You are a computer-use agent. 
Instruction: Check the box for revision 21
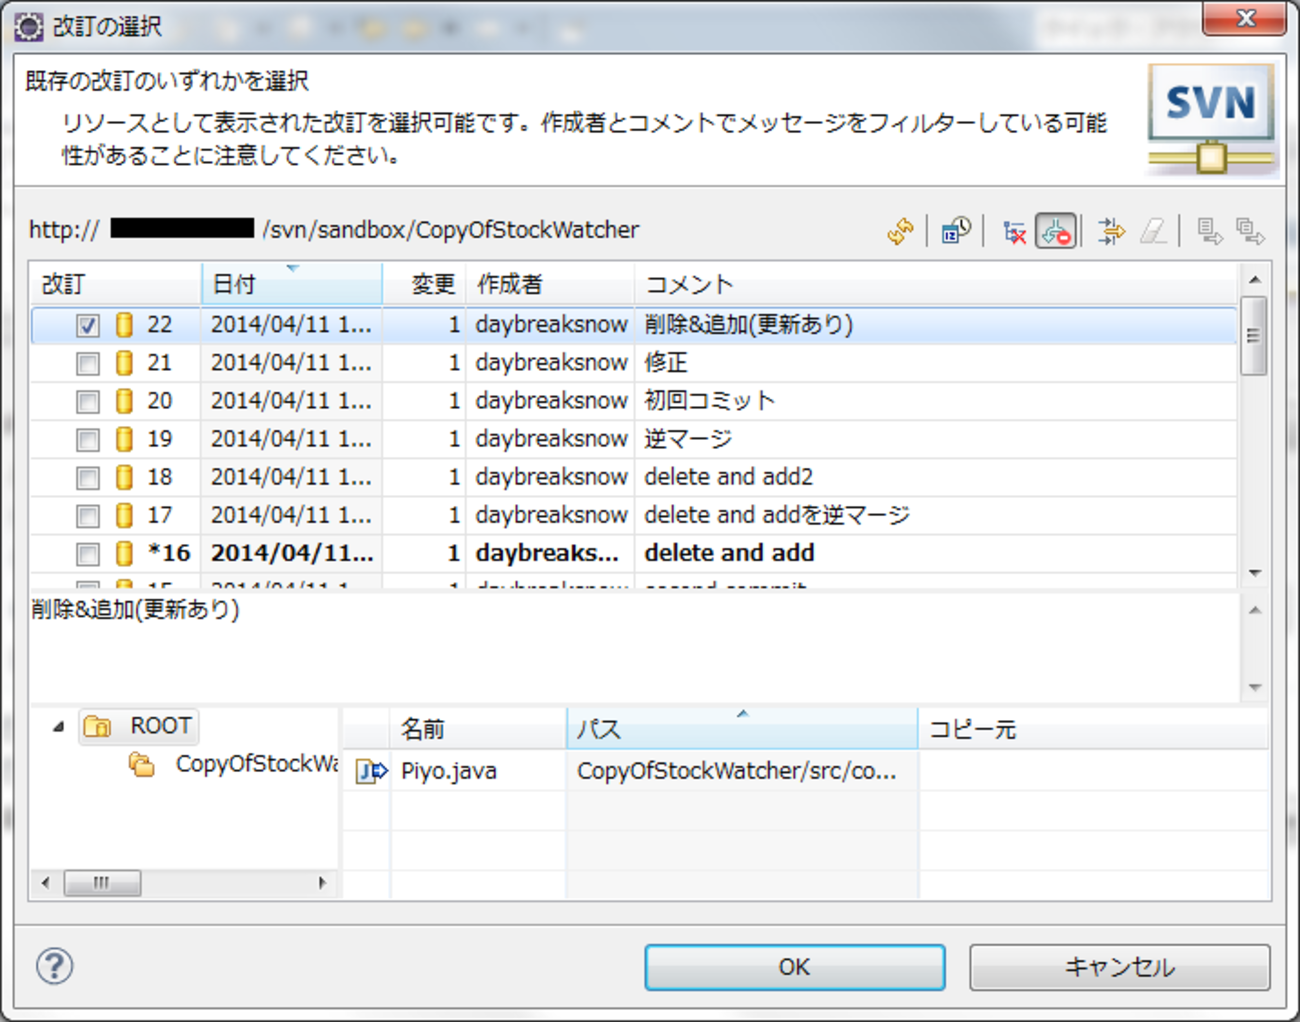pos(88,363)
